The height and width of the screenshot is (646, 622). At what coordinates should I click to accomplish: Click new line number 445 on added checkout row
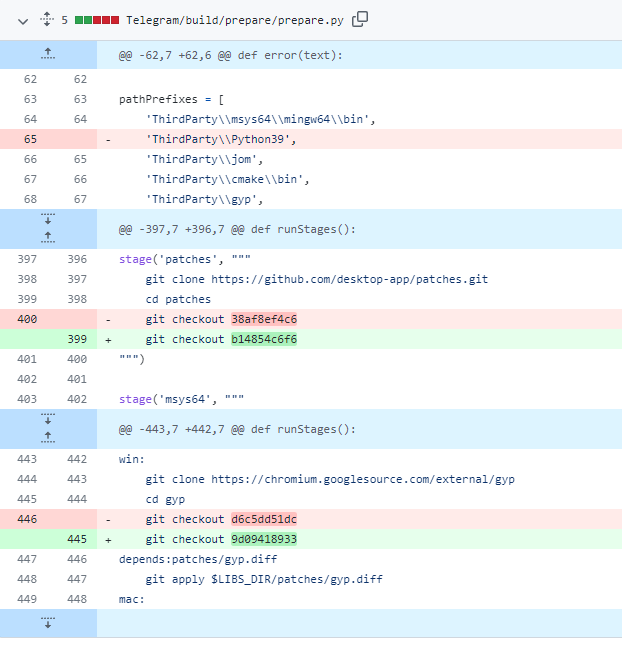[x=77, y=539]
